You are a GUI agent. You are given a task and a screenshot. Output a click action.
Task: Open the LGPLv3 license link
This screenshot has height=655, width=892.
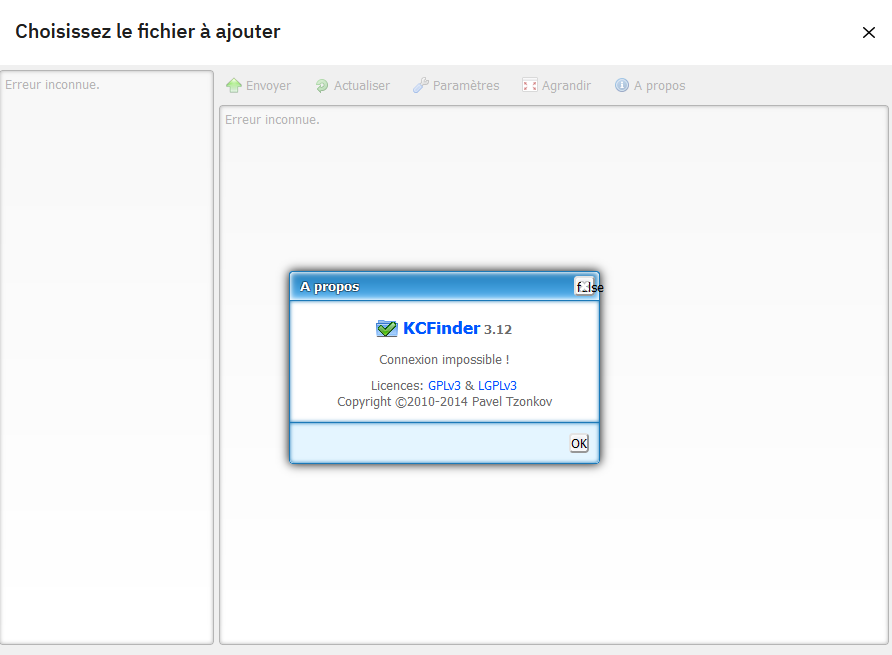tap(497, 386)
